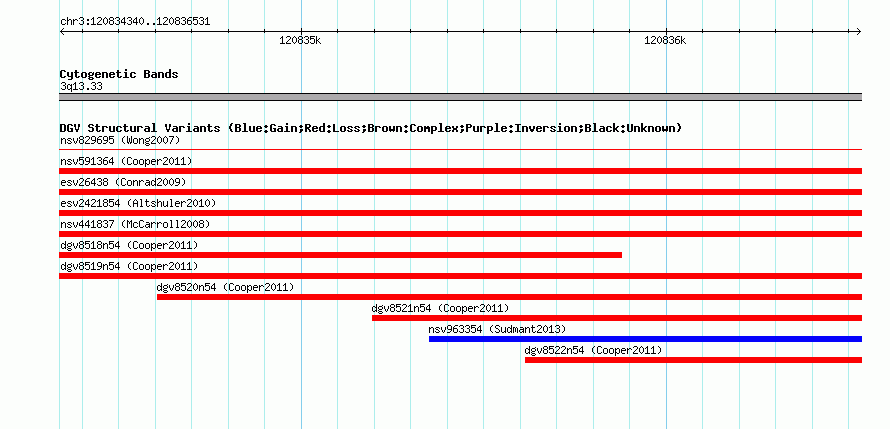Screen dimensions: 890x429
Task: Click the red bar beneath dgv8521n54
Action: click(617, 318)
